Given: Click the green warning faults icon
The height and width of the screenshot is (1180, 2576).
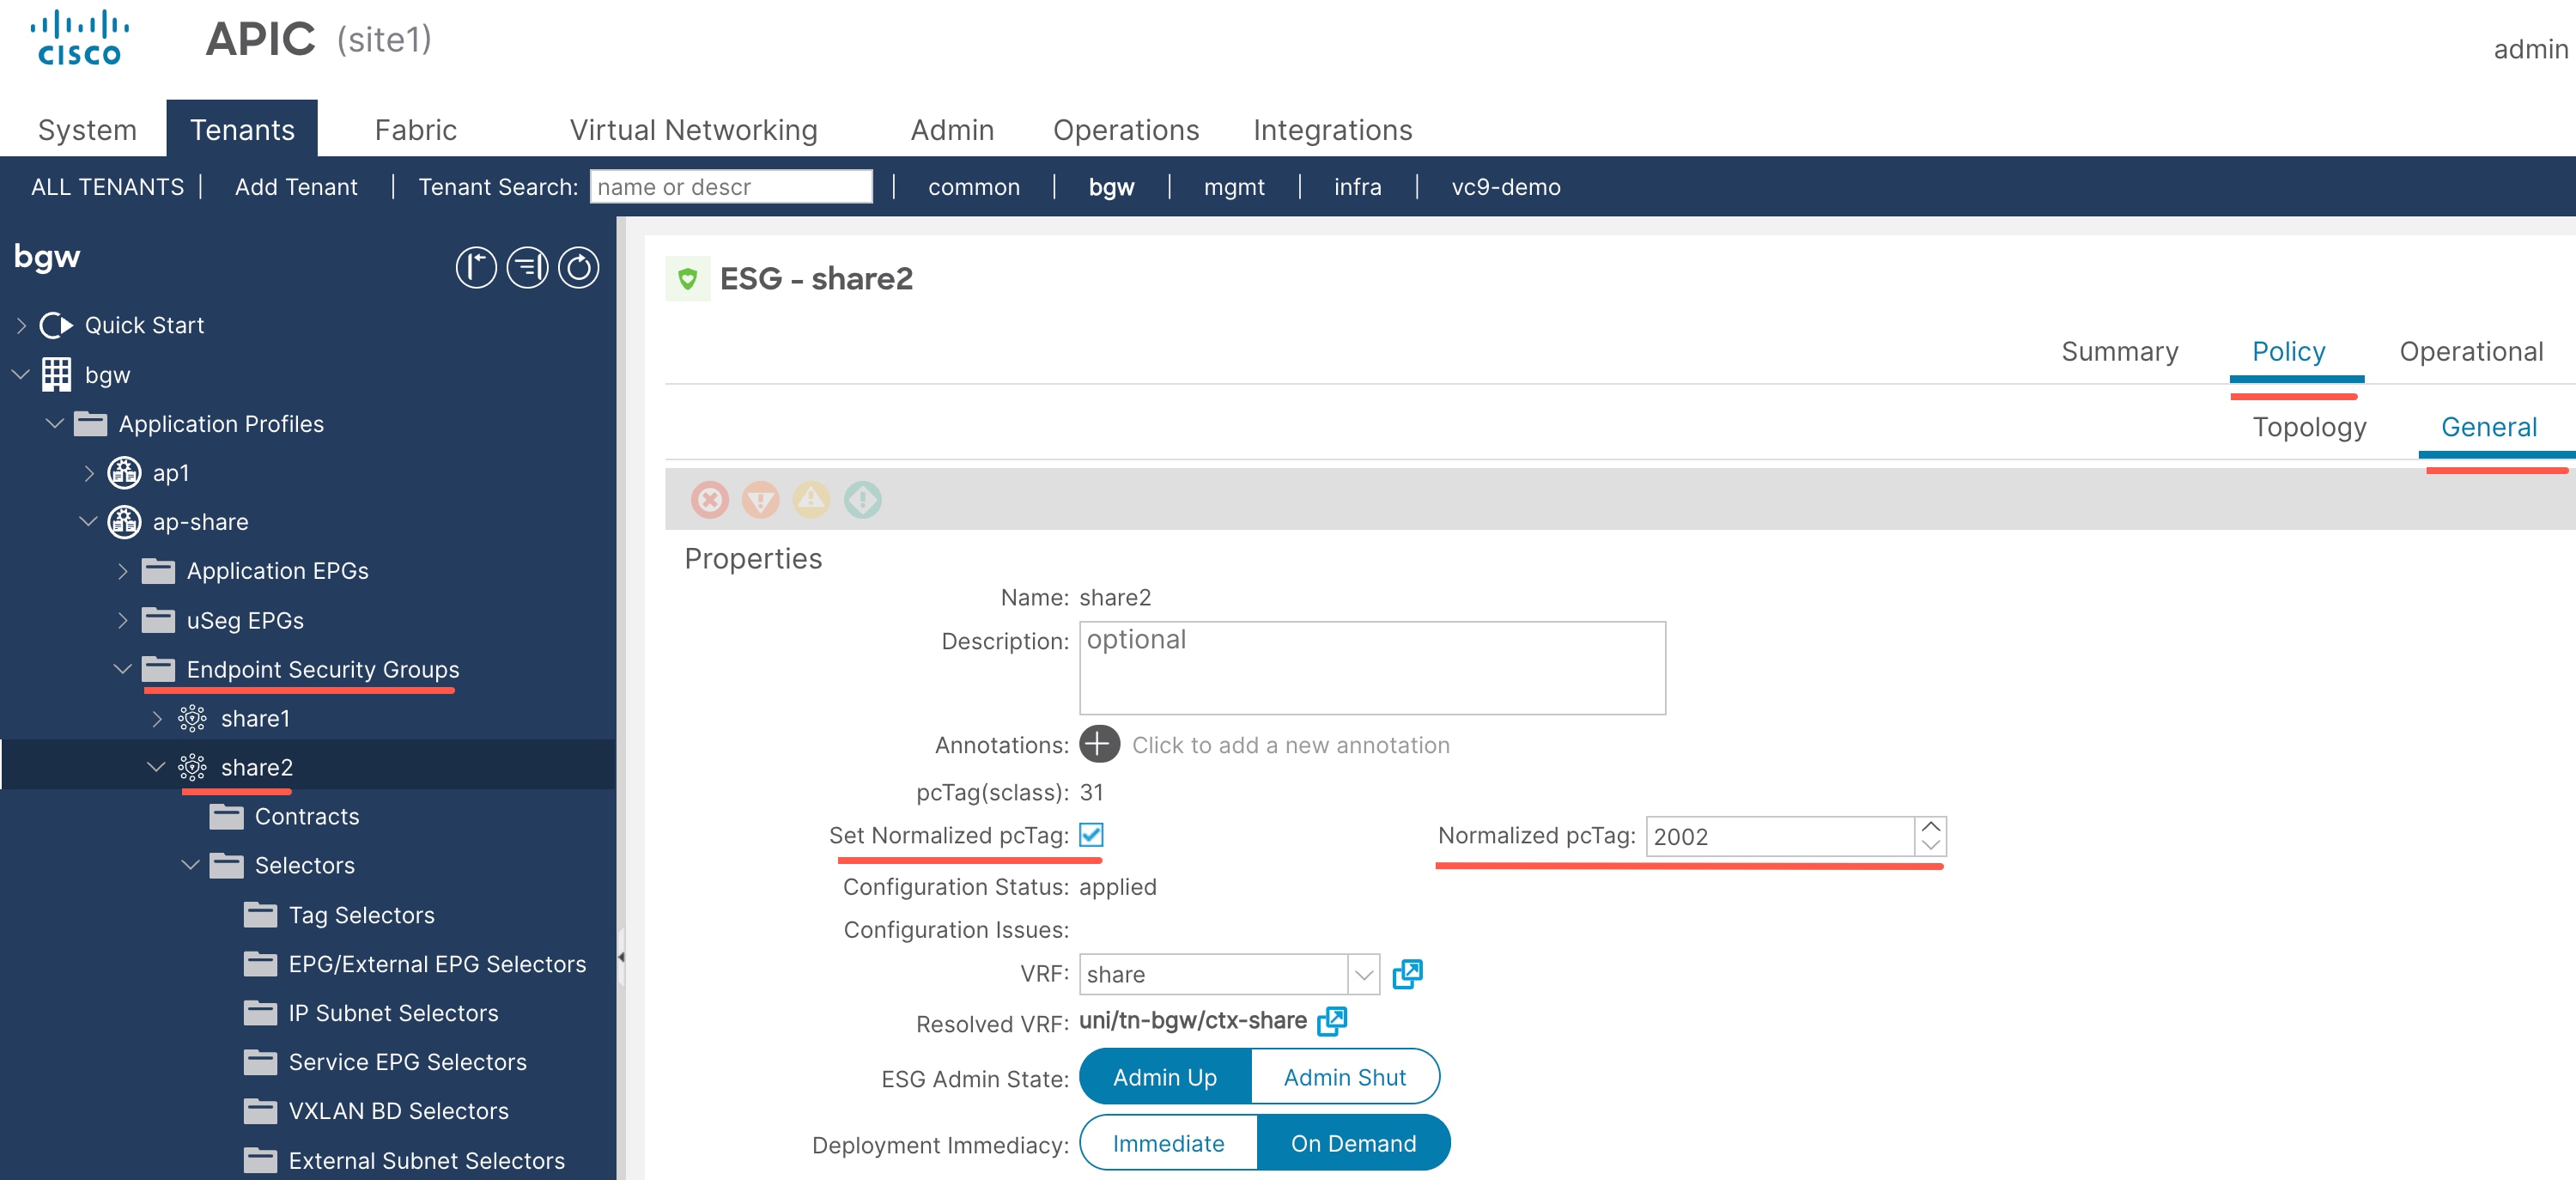Looking at the screenshot, I should (862, 499).
